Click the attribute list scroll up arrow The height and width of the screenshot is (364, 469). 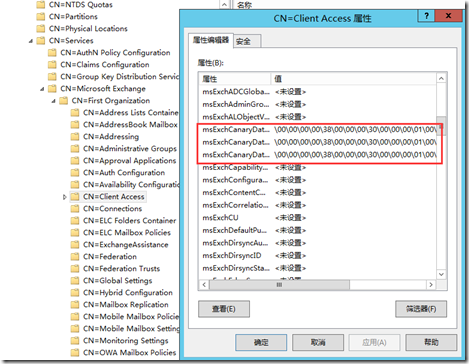click(x=441, y=78)
